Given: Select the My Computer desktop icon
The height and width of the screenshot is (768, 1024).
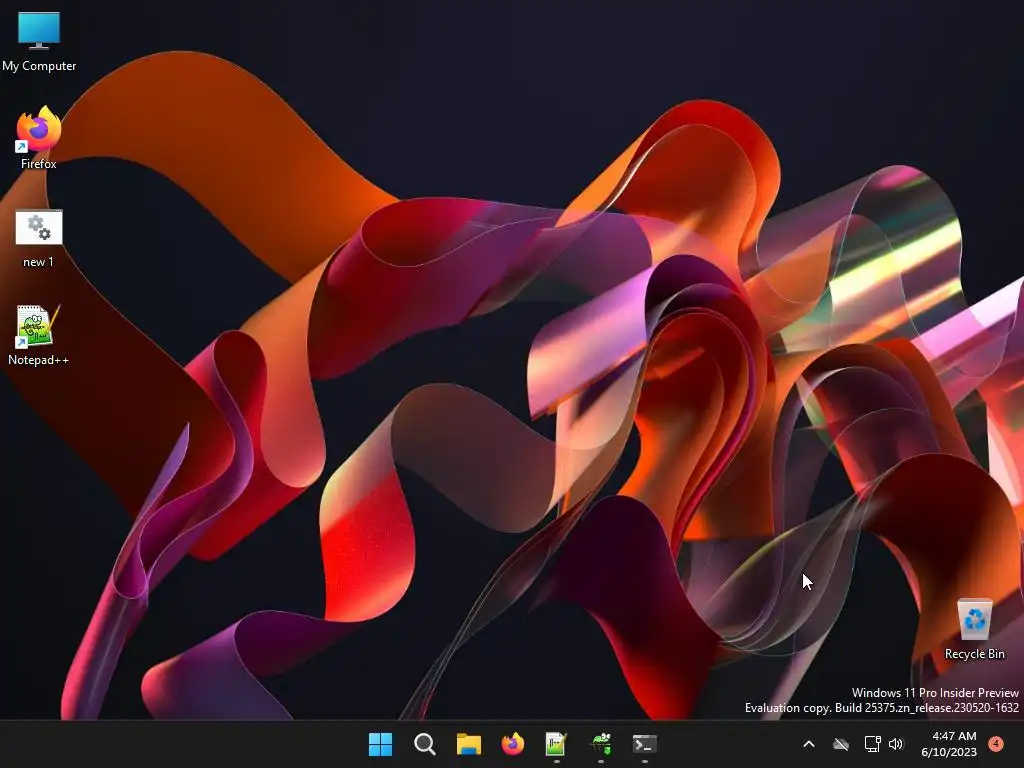Looking at the screenshot, I should [x=39, y=42].
